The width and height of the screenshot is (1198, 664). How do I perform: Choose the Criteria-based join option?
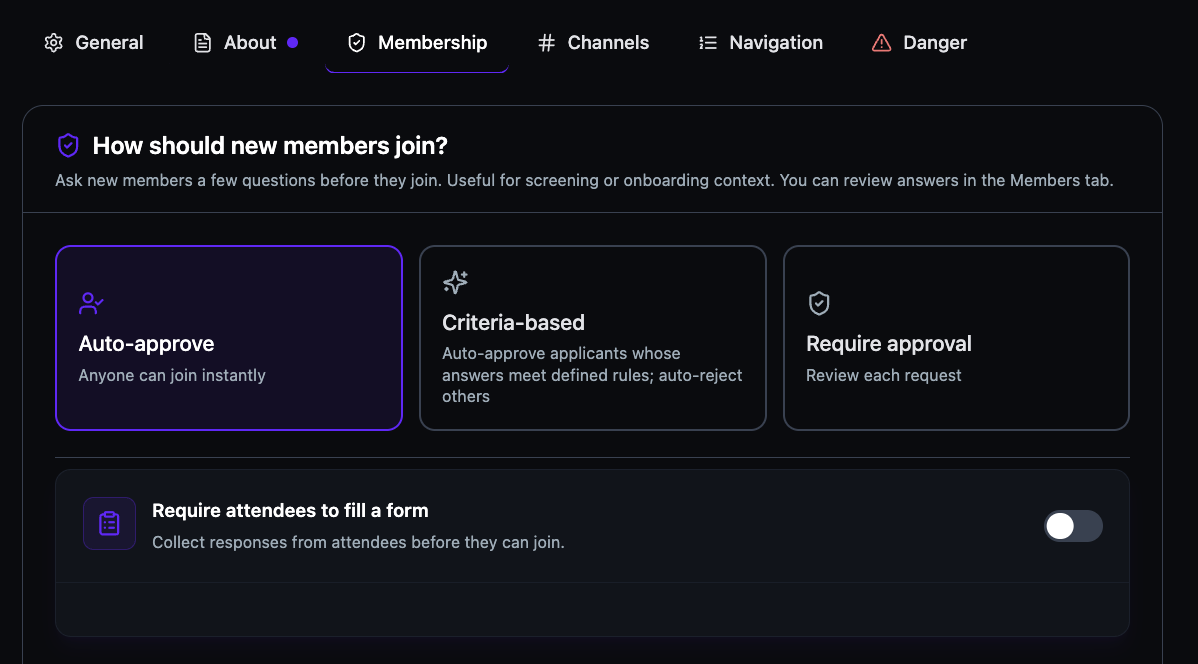click(x=593, y=338)
